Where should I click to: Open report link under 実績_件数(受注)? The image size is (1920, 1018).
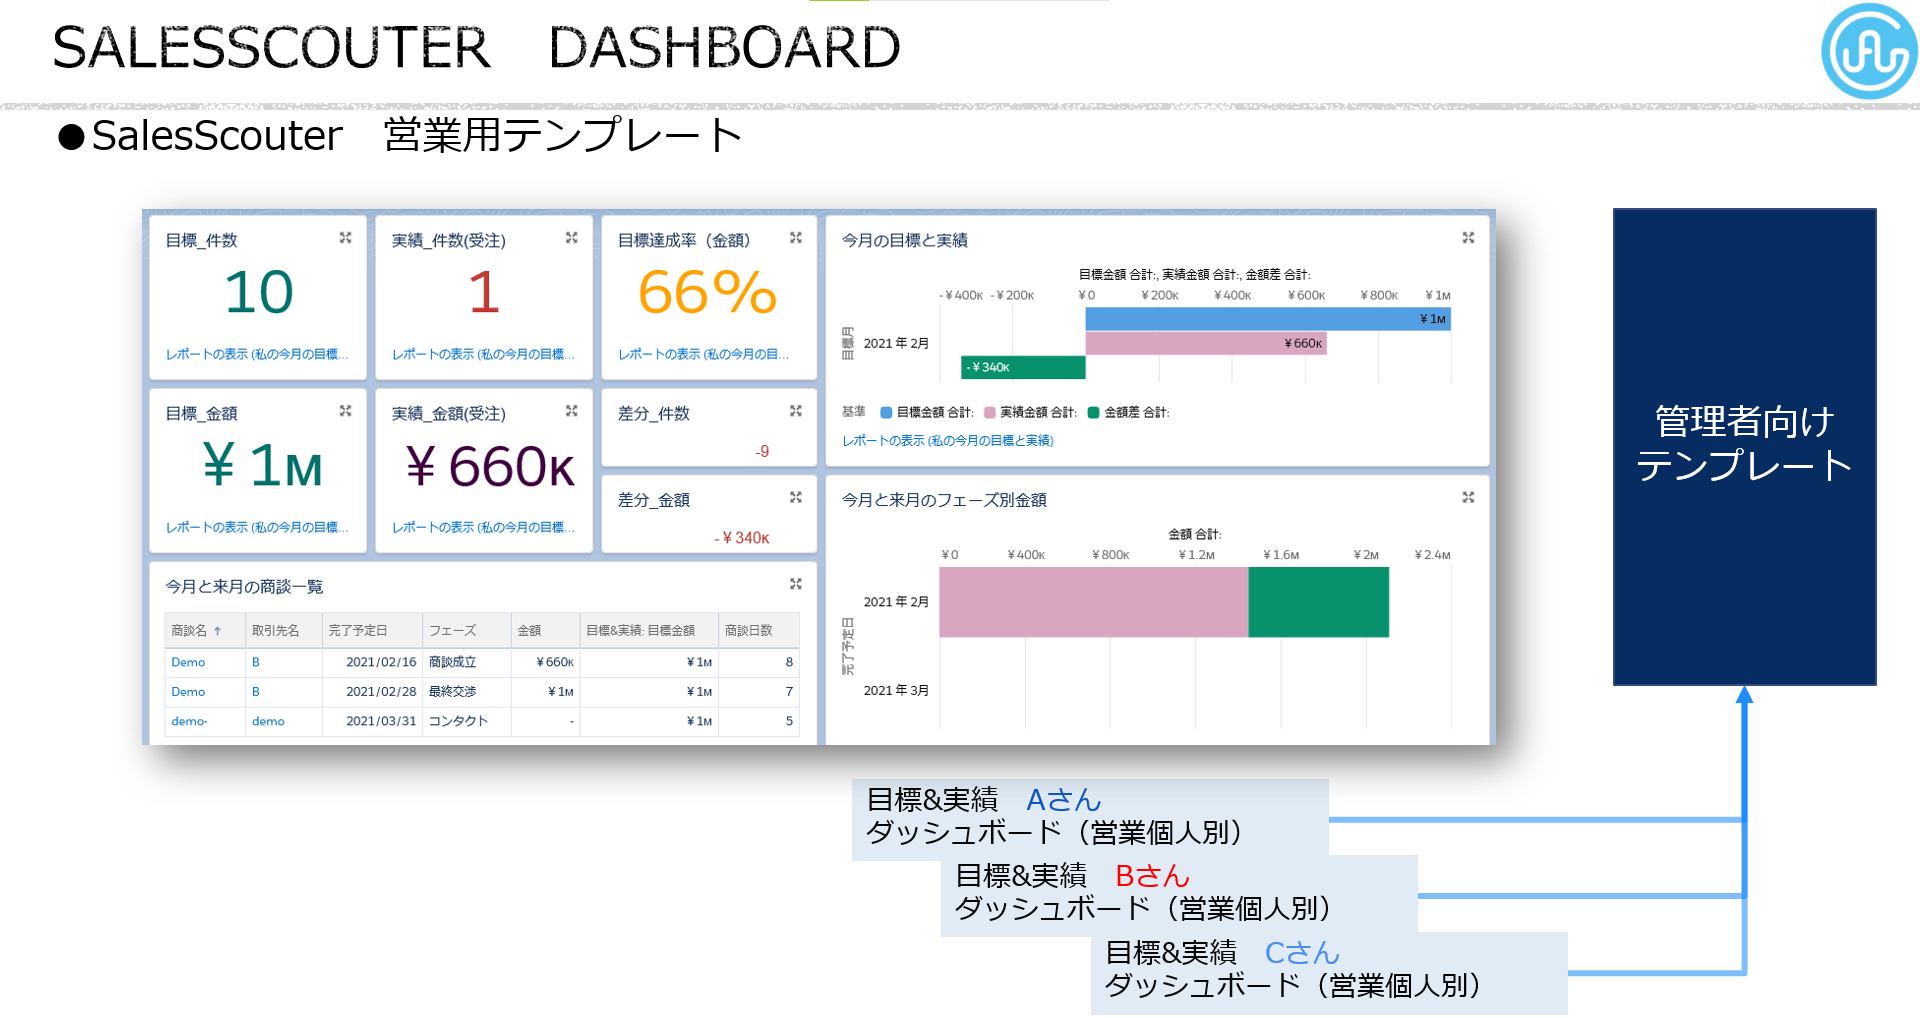click(483, 354)
